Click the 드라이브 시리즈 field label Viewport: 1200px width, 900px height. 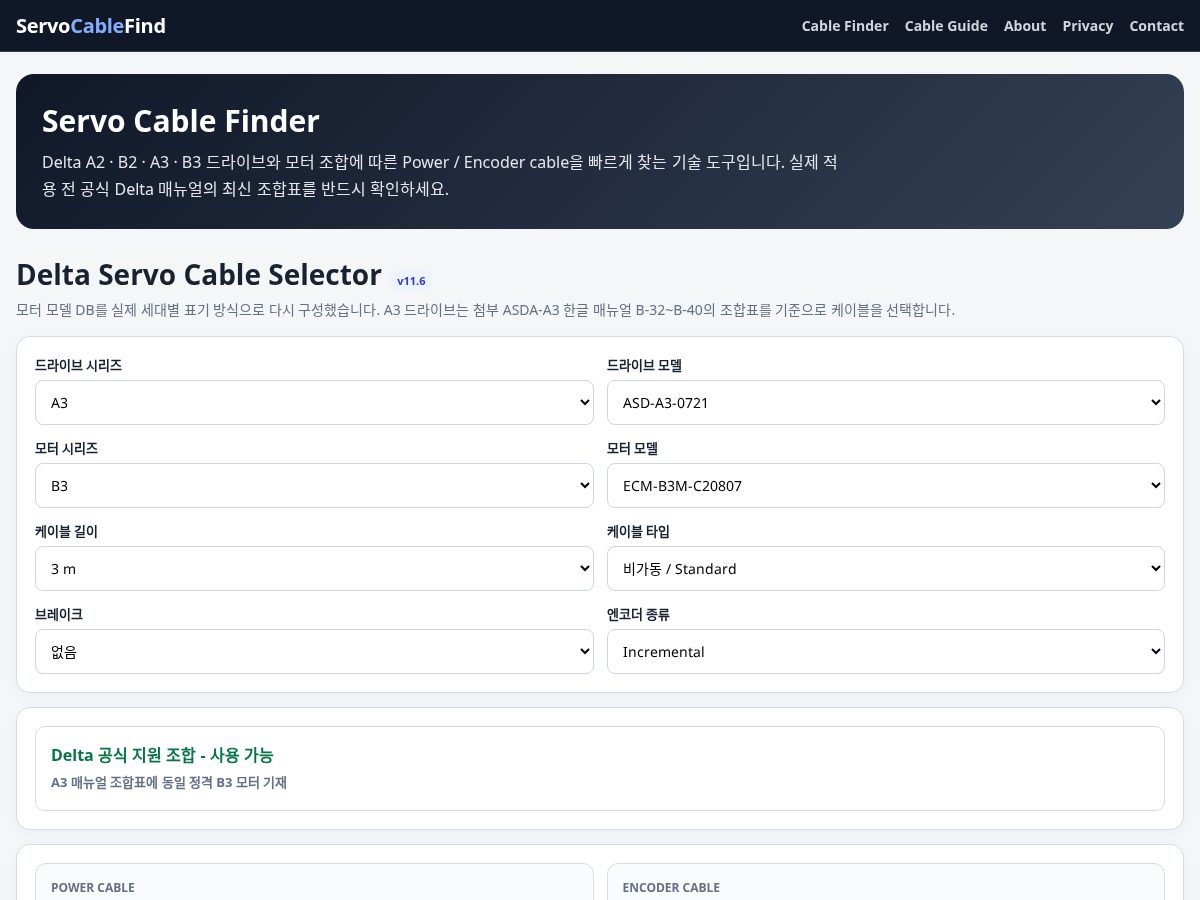79,366
